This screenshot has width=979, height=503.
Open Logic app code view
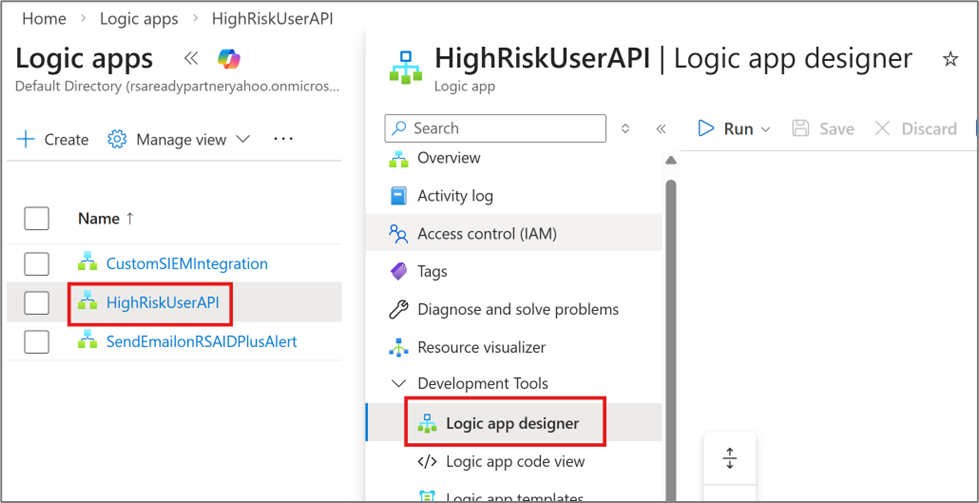click(x=514, y=461)
